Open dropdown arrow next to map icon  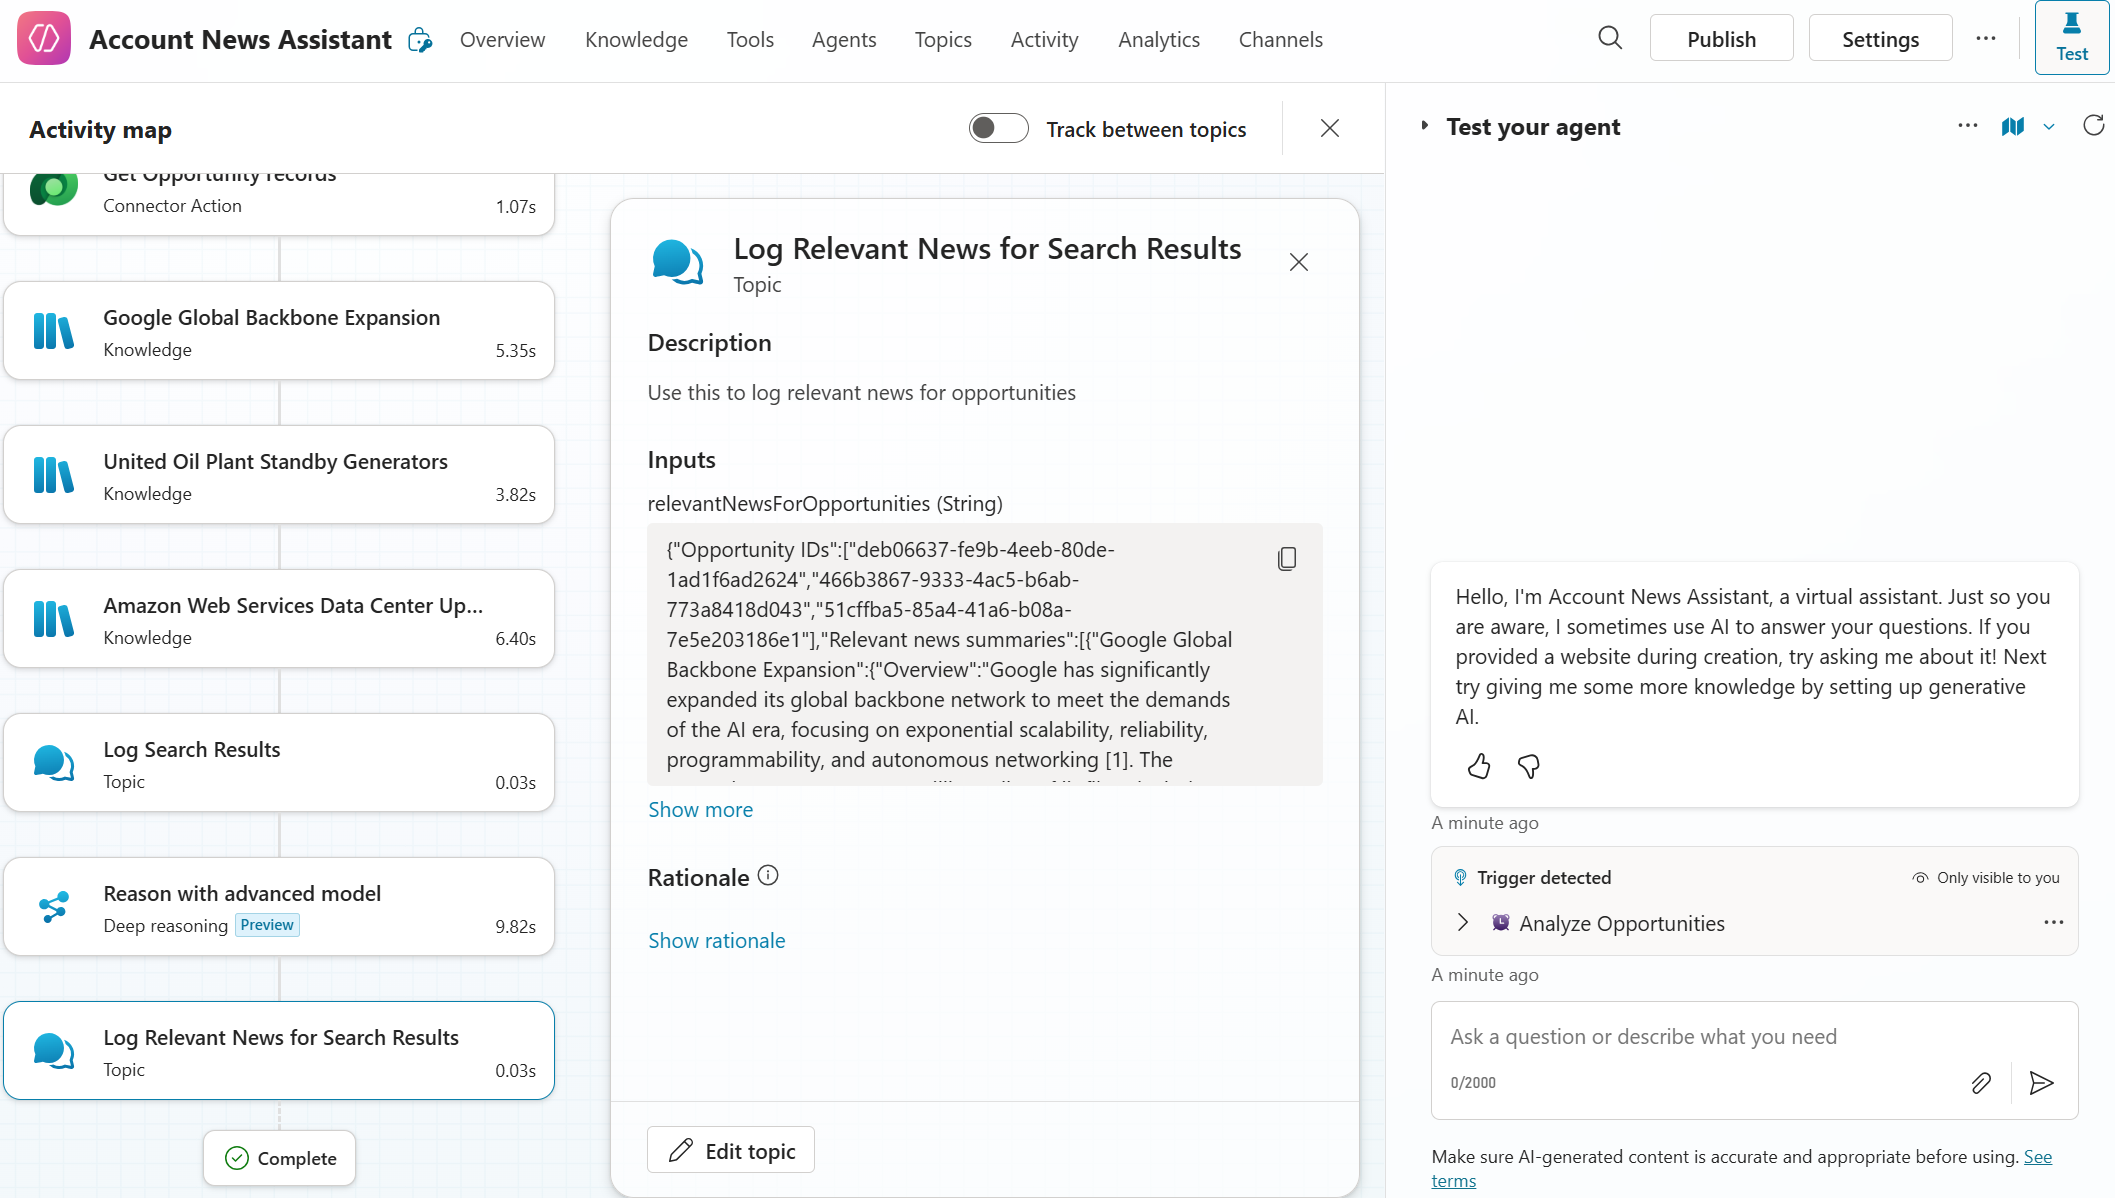[2049, 127]
